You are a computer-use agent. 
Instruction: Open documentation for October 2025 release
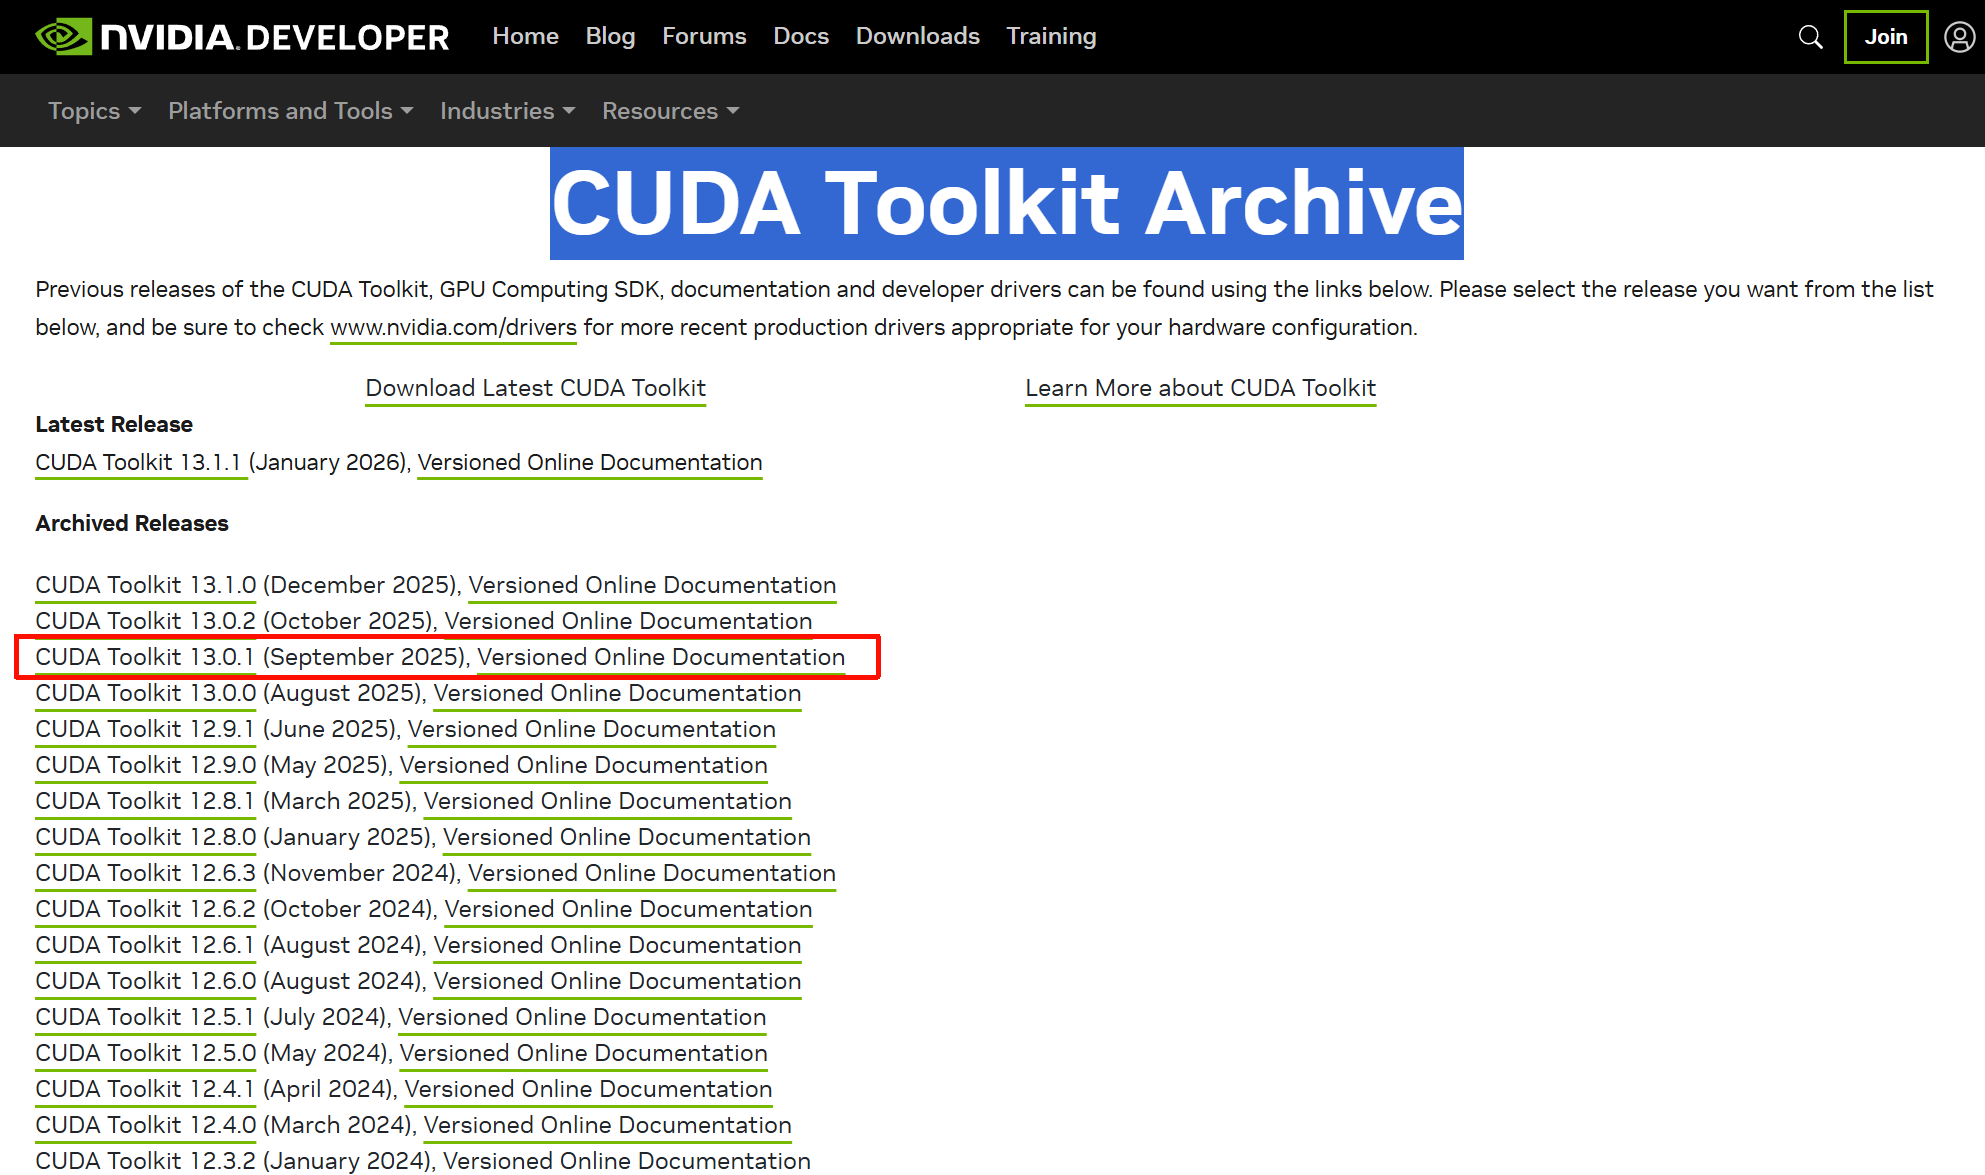click(628, 622)
